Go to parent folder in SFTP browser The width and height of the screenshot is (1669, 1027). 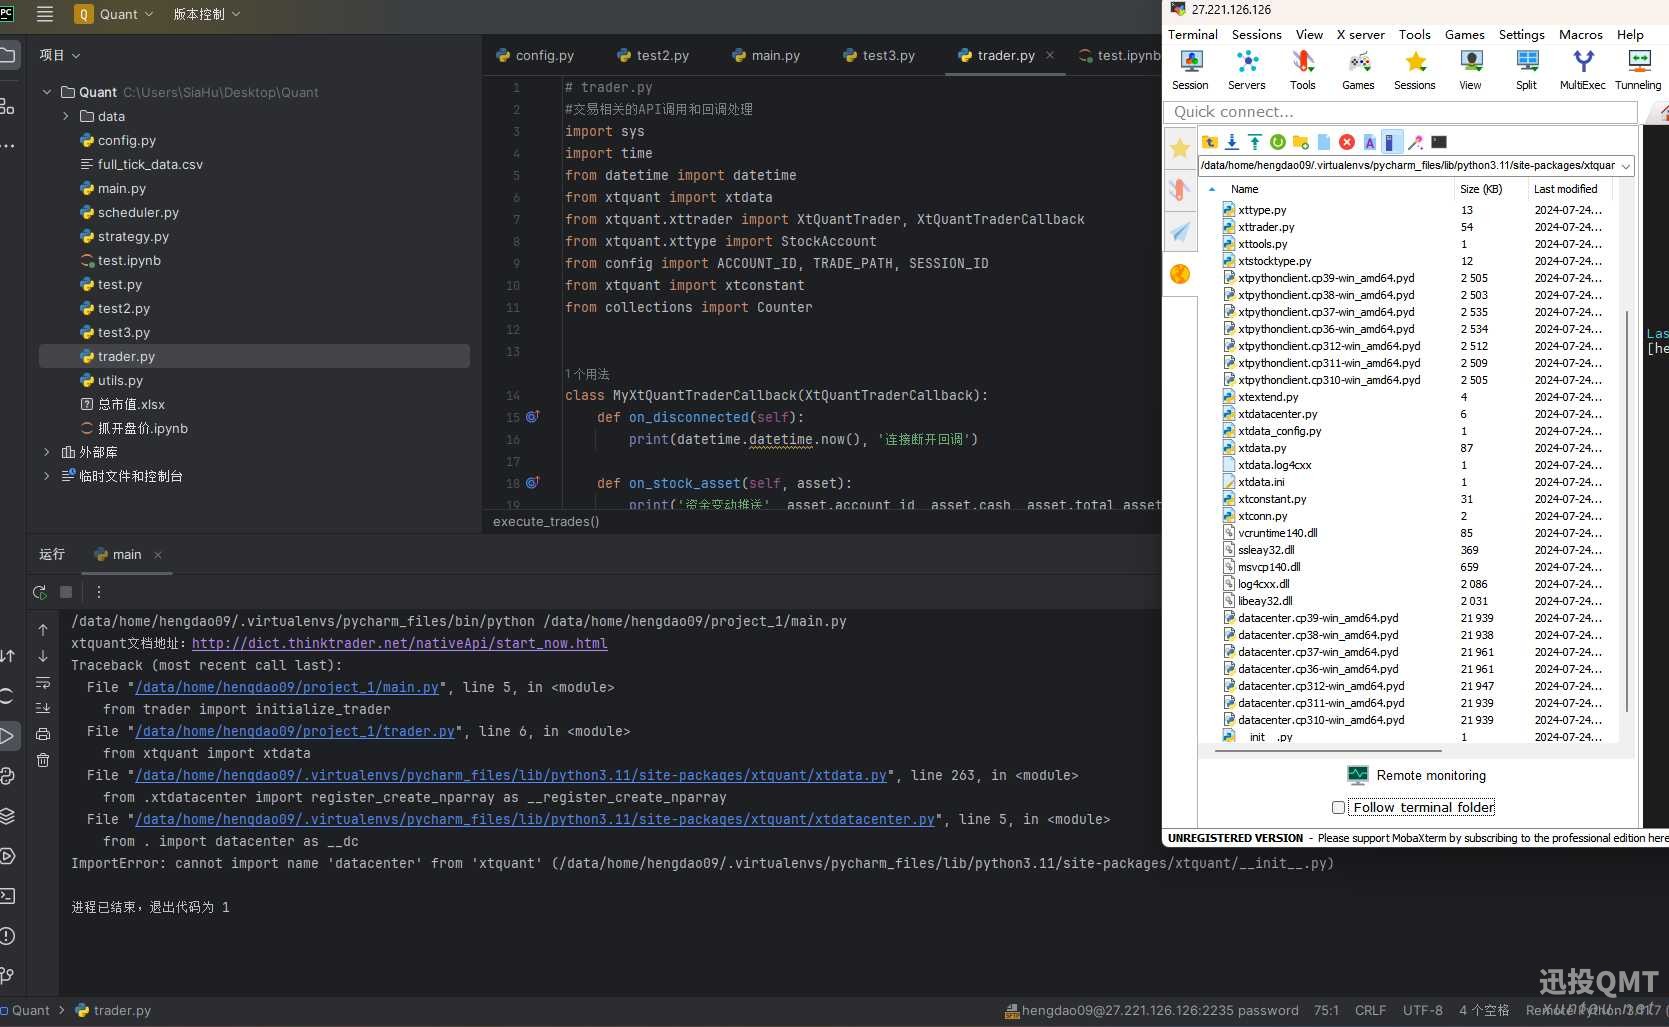click(1210, 142)
